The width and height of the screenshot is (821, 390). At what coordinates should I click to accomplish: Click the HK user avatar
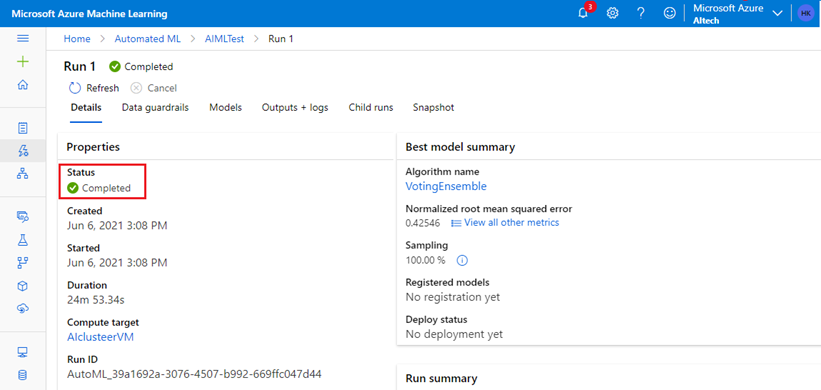tap(806, 14)
